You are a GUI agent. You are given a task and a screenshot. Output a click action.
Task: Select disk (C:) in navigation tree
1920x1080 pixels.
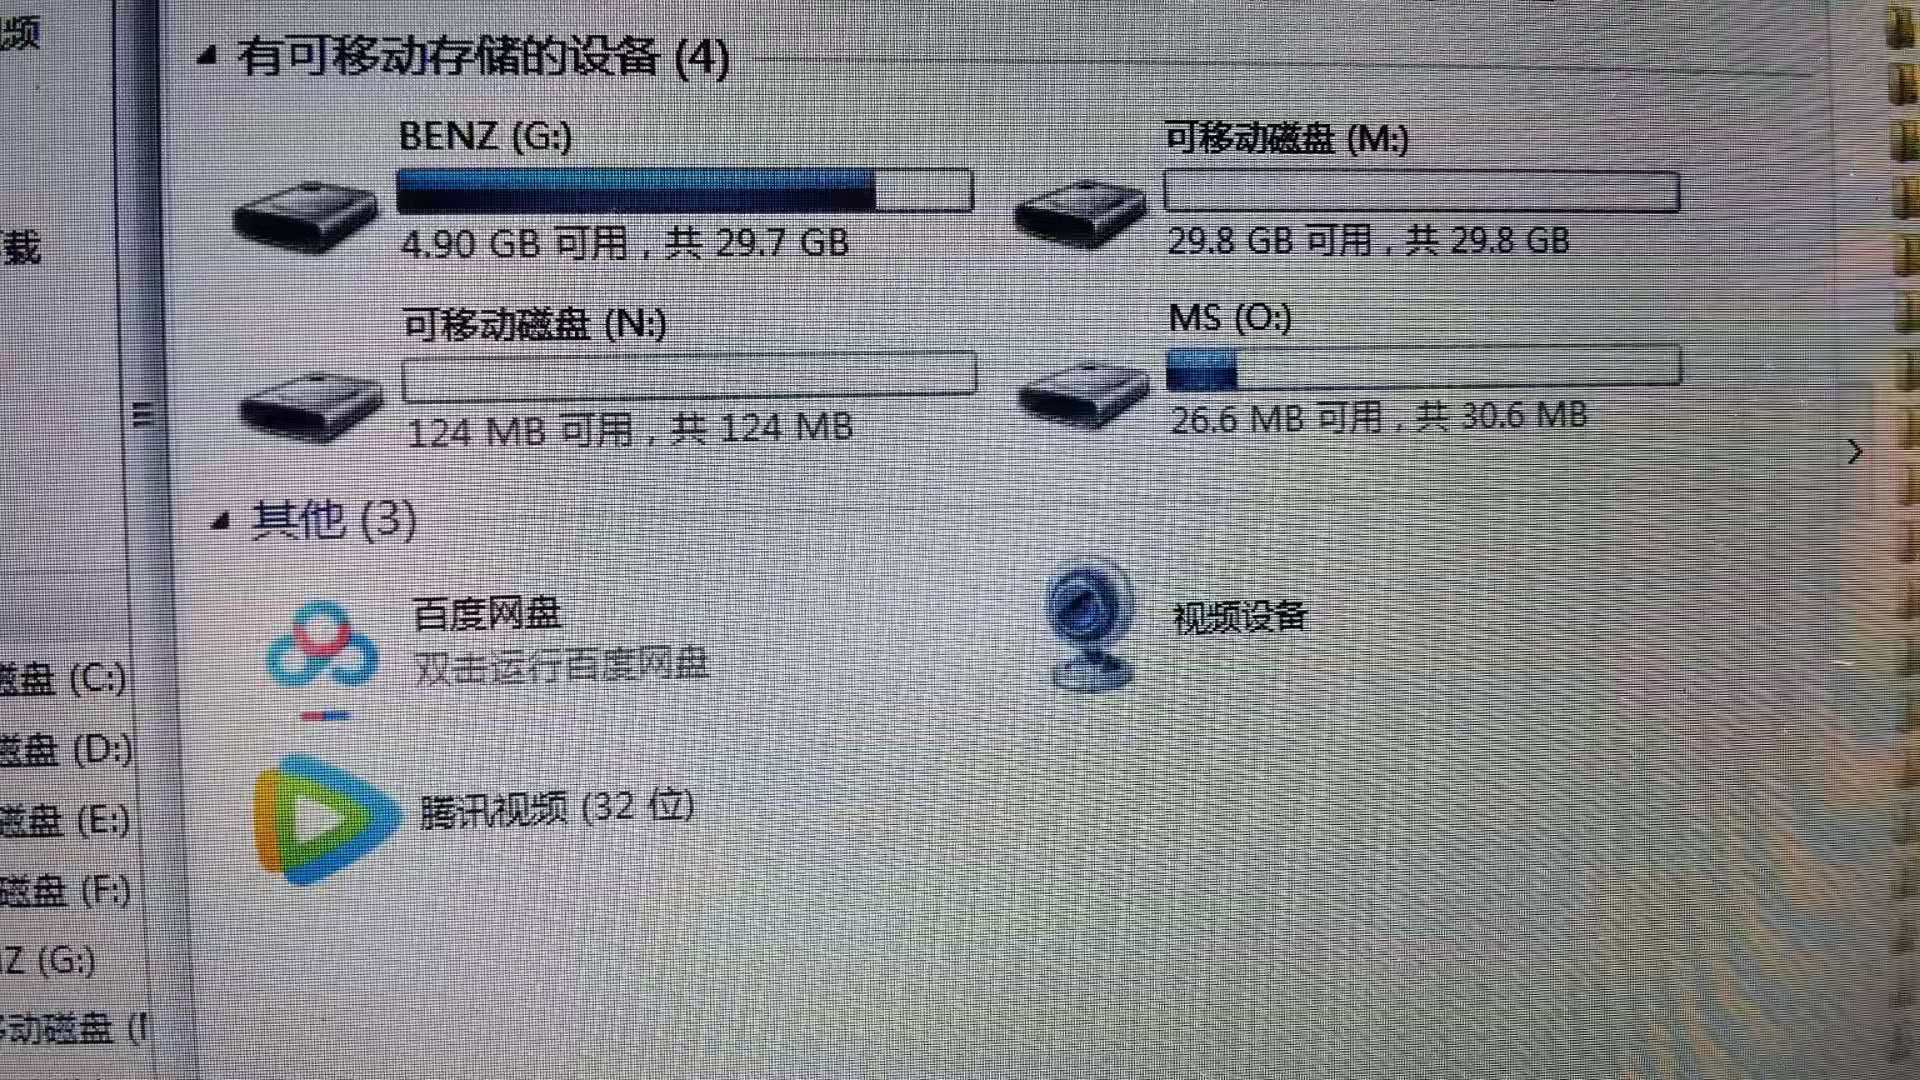62,679
